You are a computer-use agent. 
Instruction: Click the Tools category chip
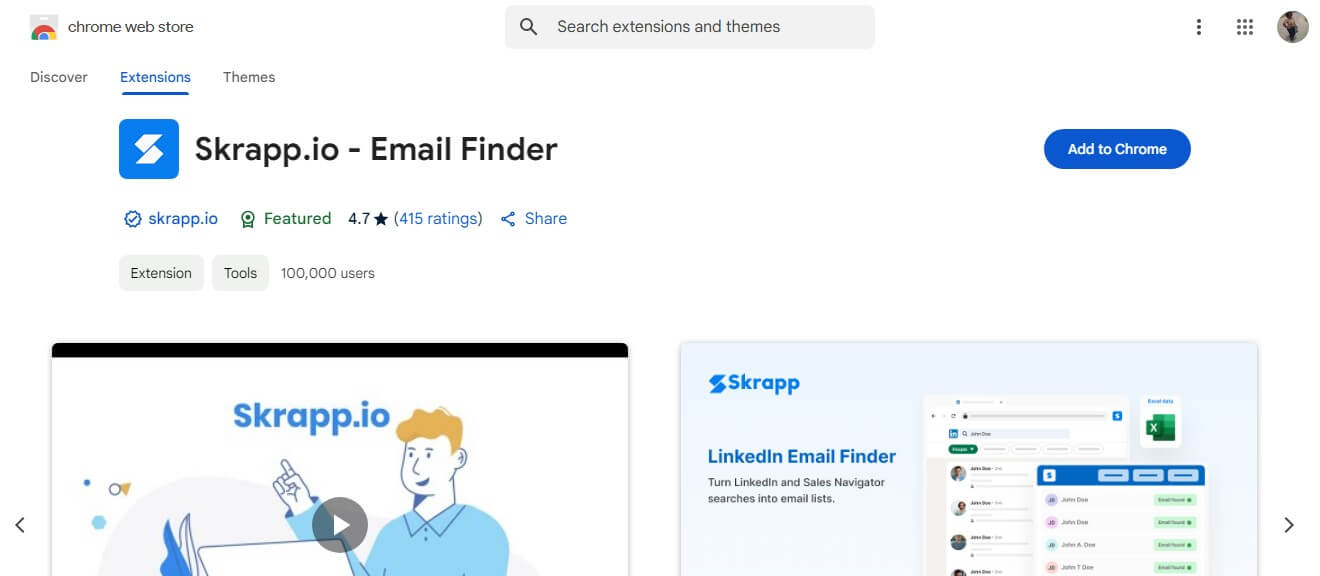click(x=240, y=273)
